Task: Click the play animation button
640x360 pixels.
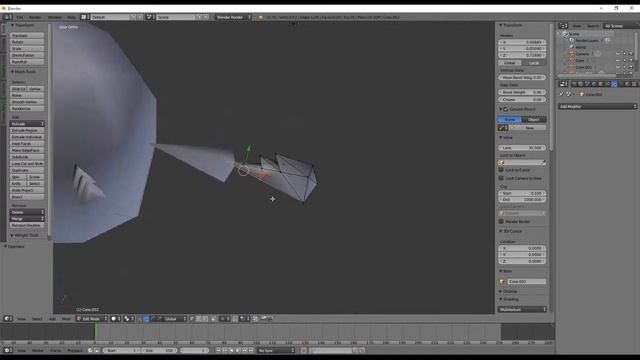Action: (238, 350)
